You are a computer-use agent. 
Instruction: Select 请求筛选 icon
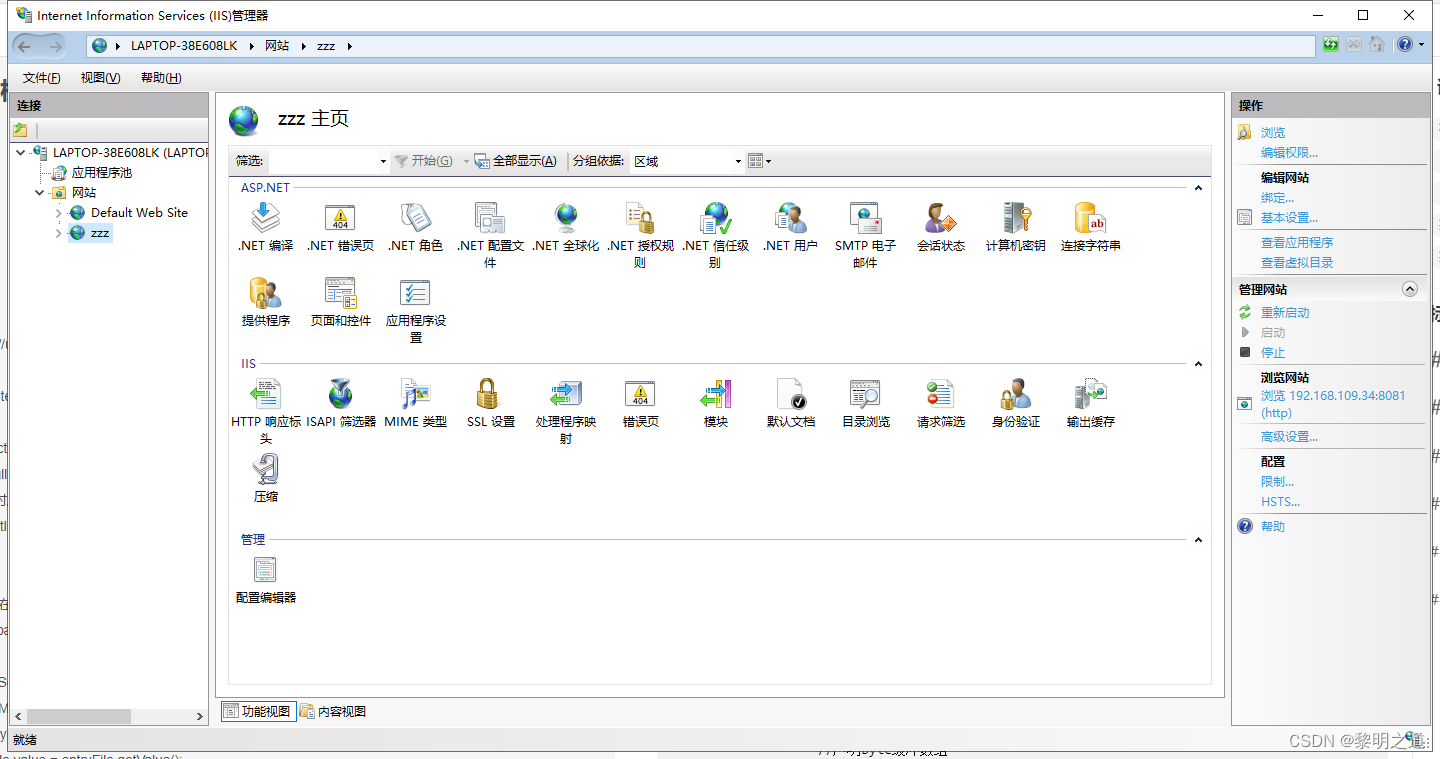point(941,394)
